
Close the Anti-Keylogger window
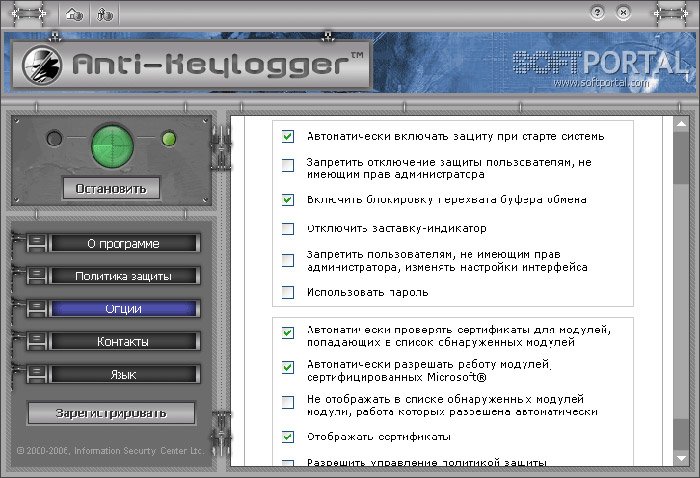[x=623, y=12]
